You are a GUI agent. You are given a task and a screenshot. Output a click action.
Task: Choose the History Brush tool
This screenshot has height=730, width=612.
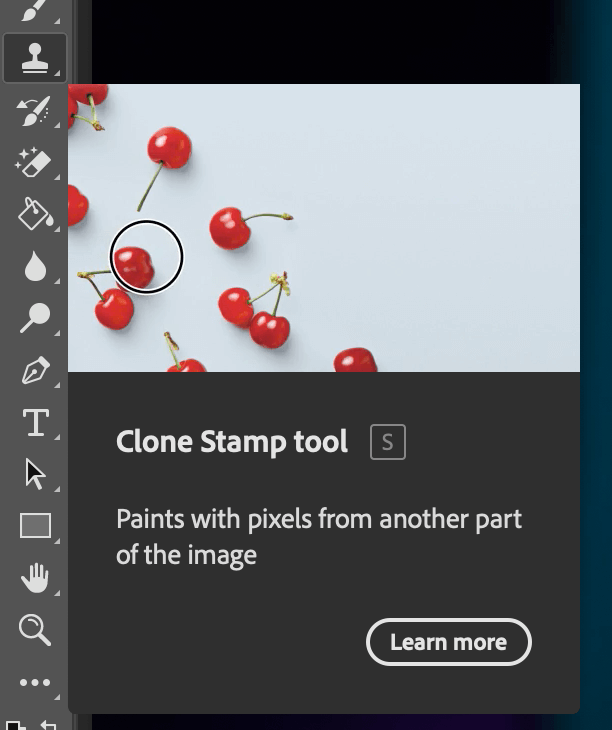[35, 110]
